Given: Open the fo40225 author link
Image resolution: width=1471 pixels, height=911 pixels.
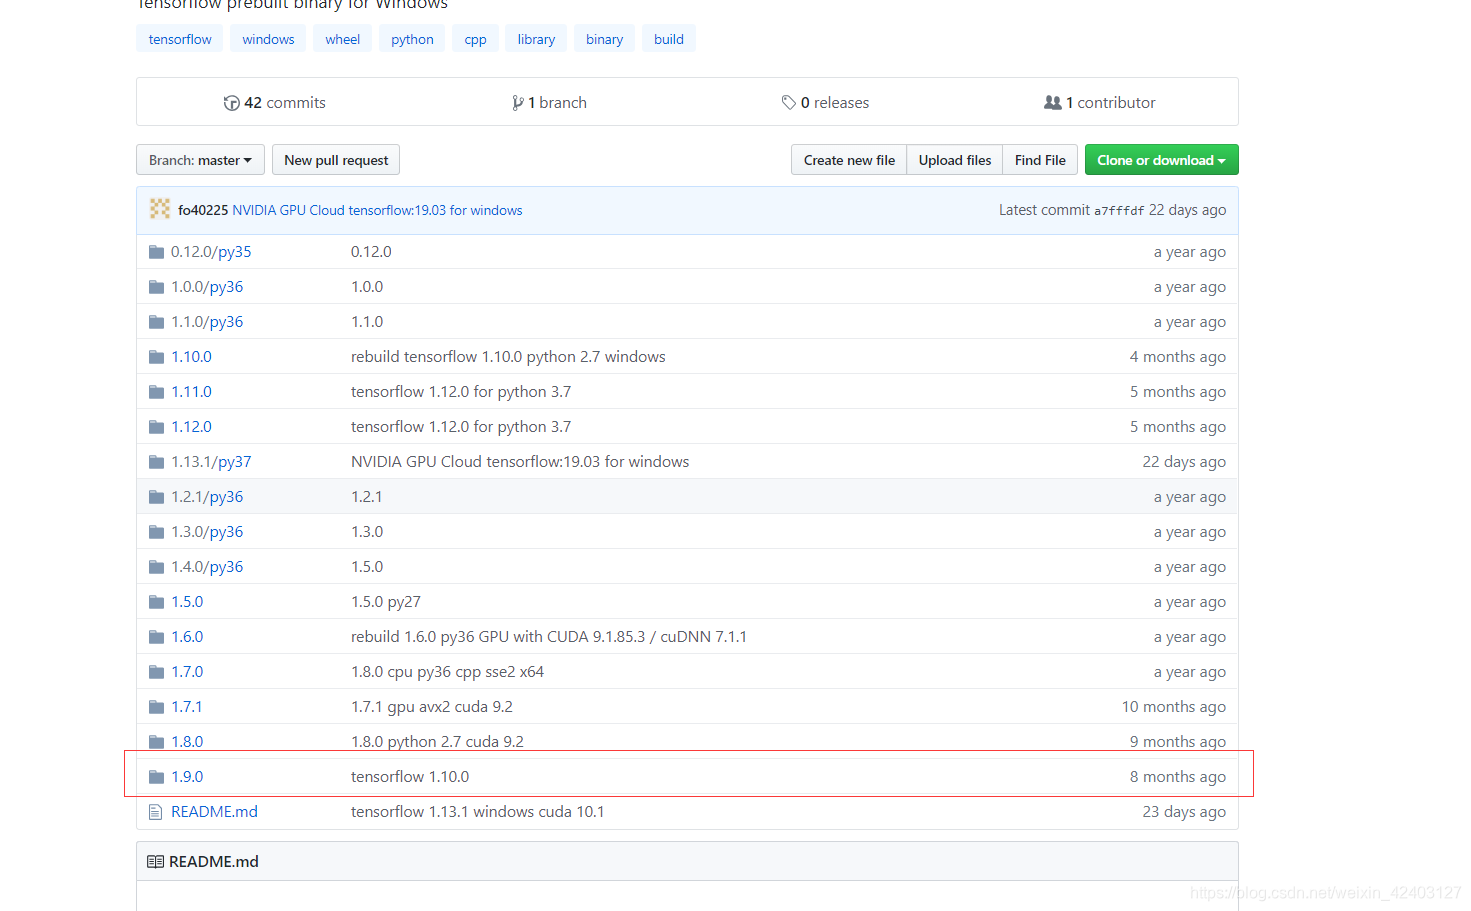Looking at the screenshot, I should (x=203, y=210).
